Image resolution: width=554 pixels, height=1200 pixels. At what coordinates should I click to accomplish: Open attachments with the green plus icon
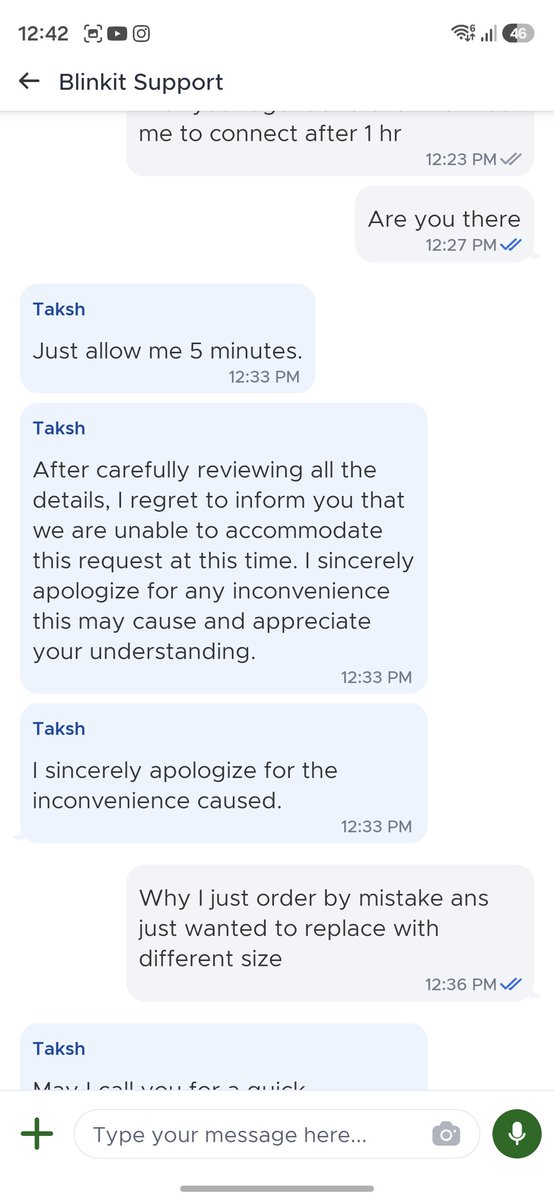37,1134
